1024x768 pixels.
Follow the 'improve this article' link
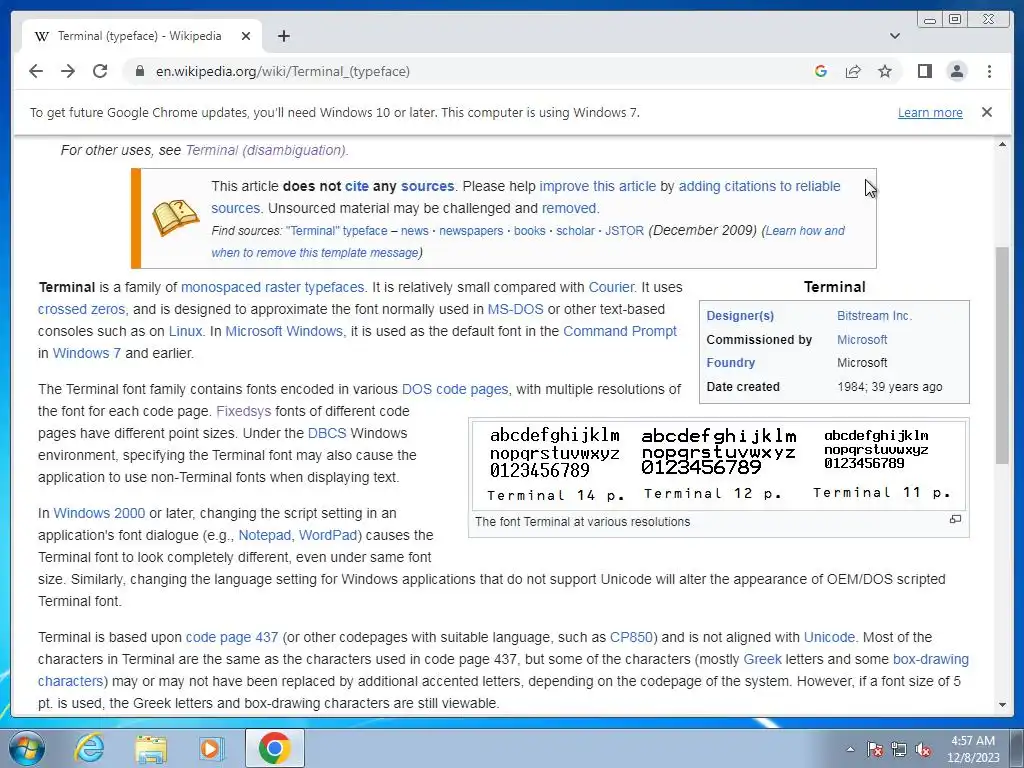[x=598, y=186]
